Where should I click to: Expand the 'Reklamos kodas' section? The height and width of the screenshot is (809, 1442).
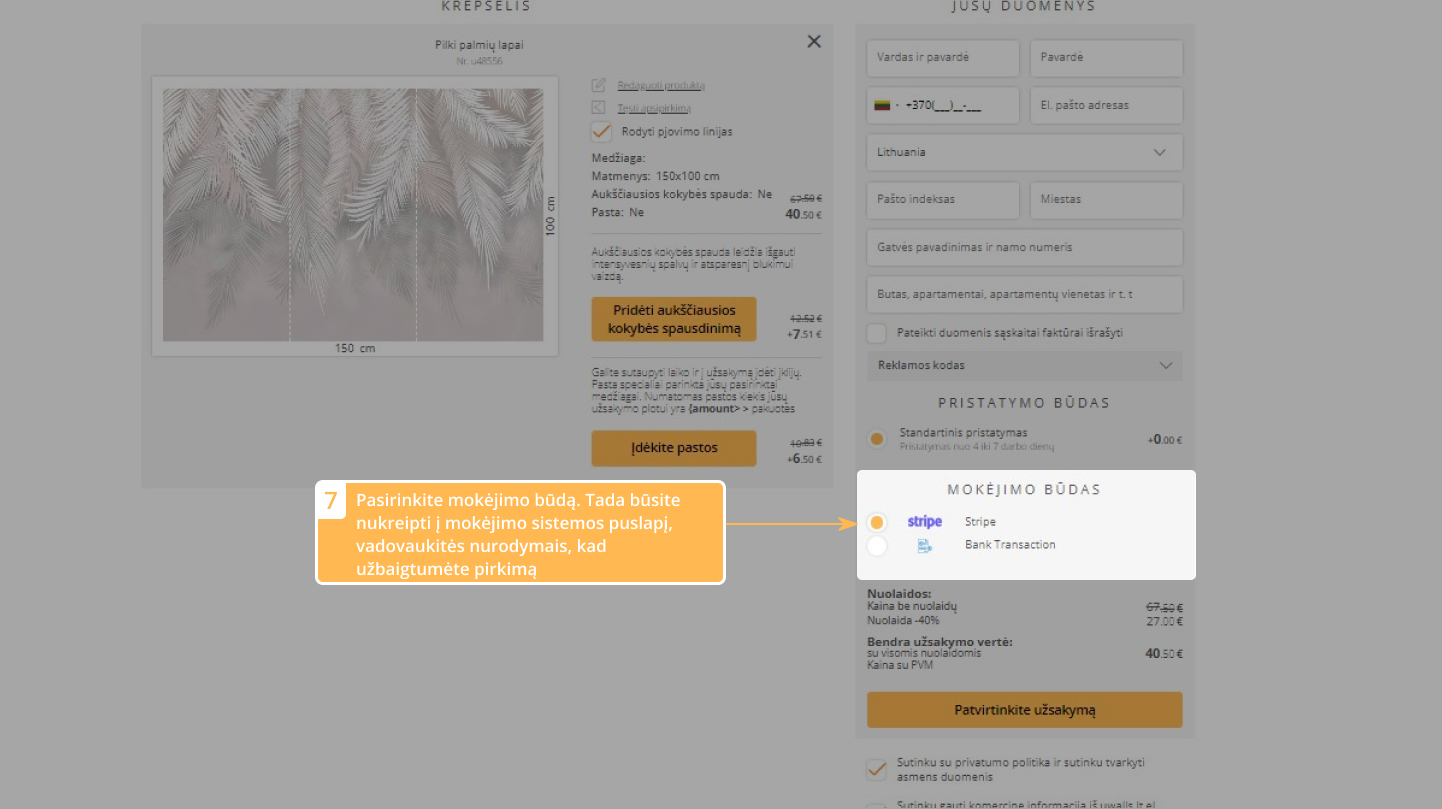pos(1024,366)
